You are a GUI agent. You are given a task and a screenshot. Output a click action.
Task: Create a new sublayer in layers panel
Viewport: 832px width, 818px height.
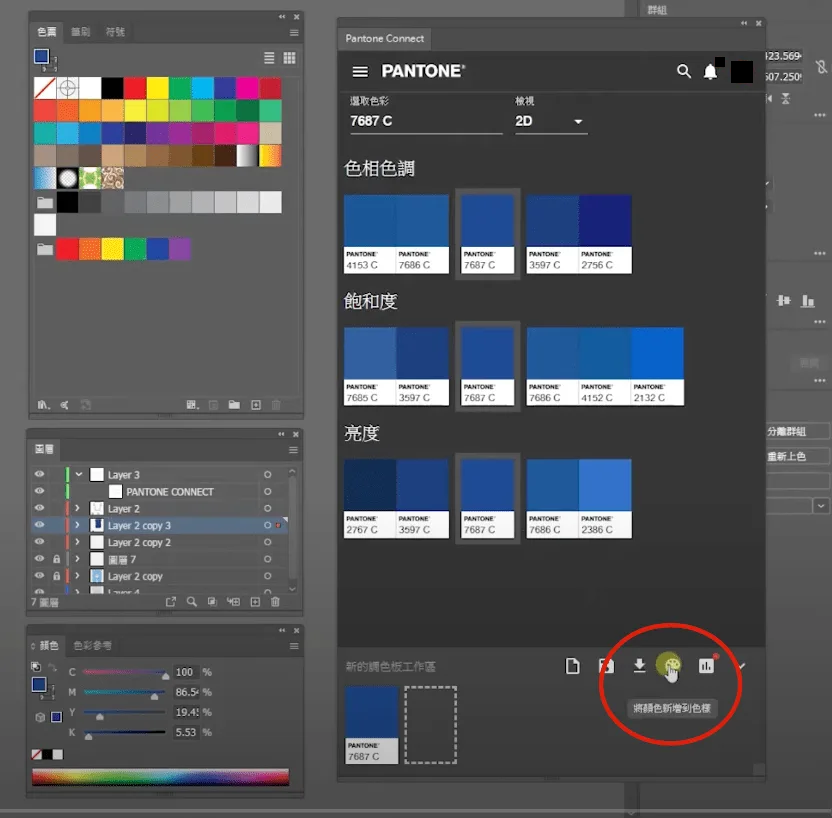233,602
